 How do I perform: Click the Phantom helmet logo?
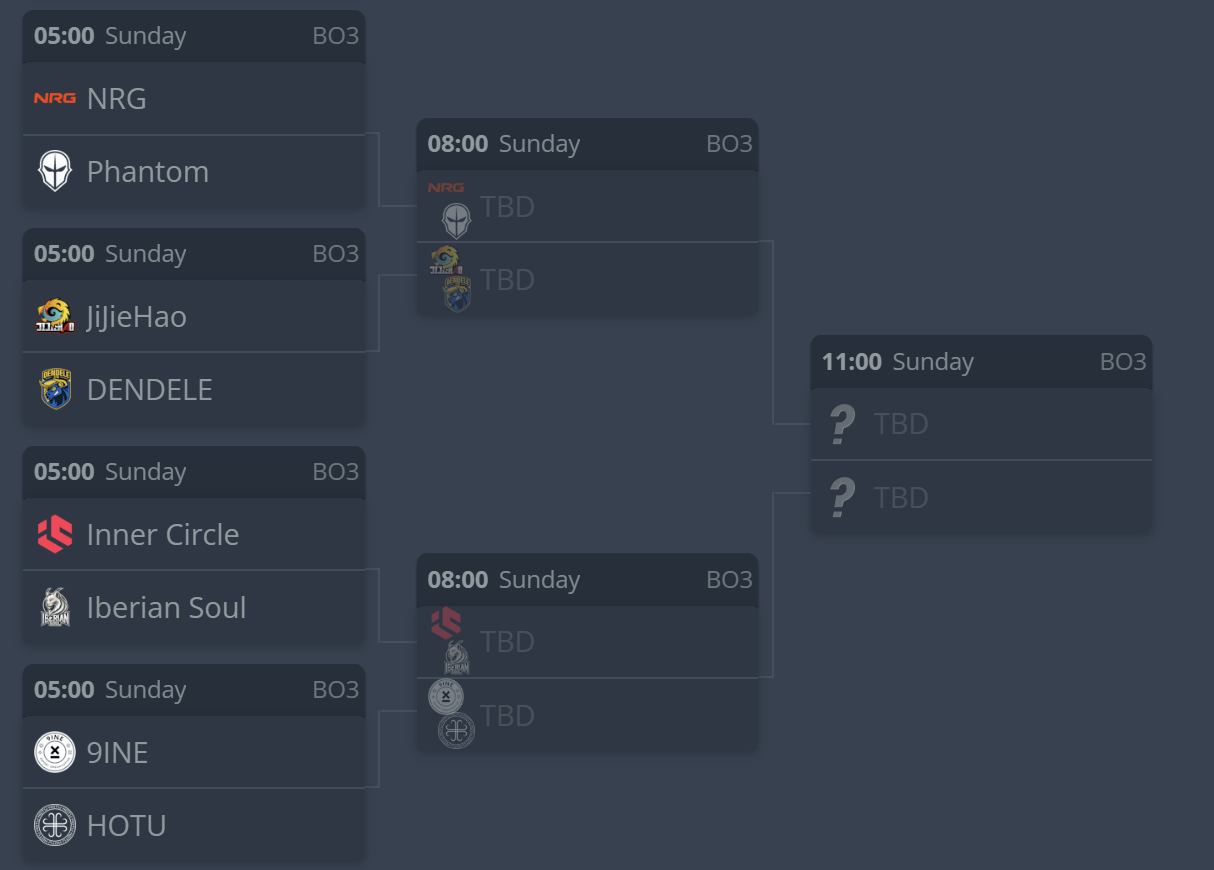point(55,171)
